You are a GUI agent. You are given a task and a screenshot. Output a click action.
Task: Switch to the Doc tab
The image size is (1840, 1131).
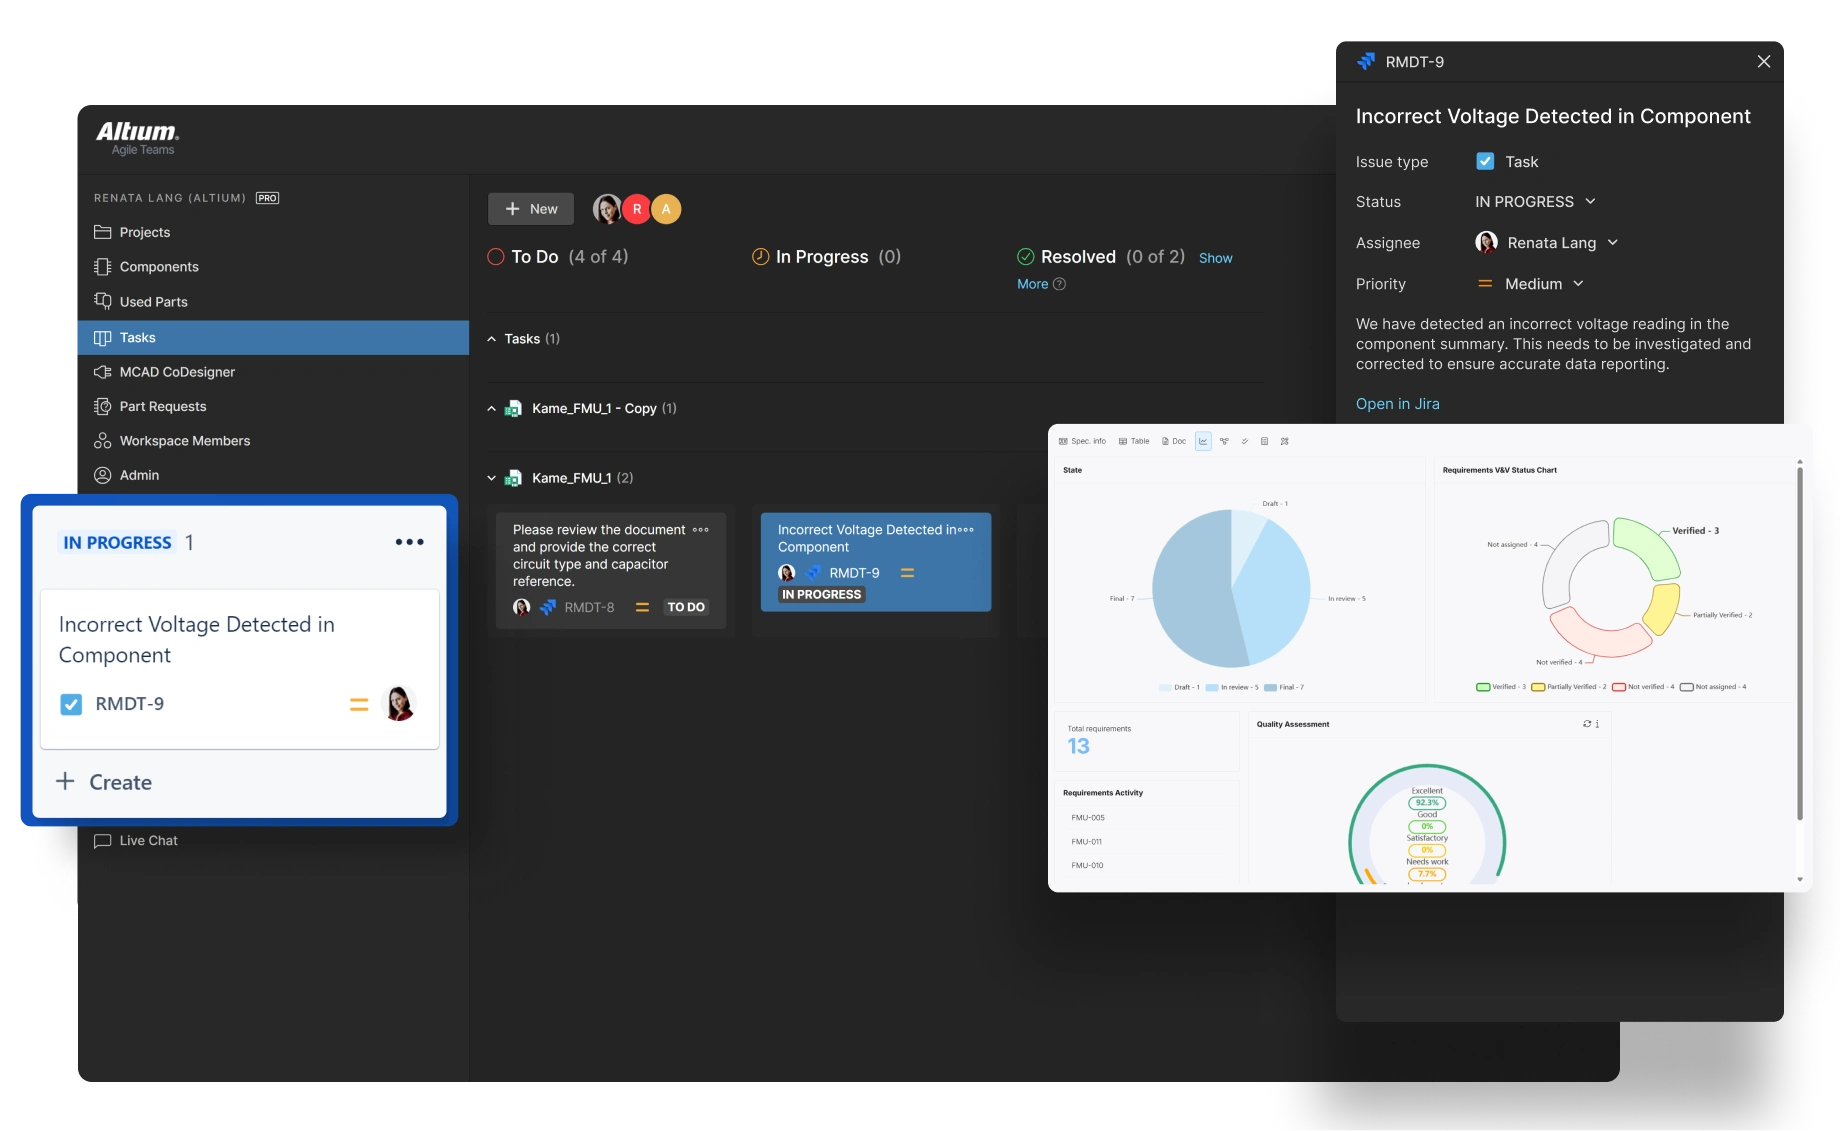(x=1174, y=441)
